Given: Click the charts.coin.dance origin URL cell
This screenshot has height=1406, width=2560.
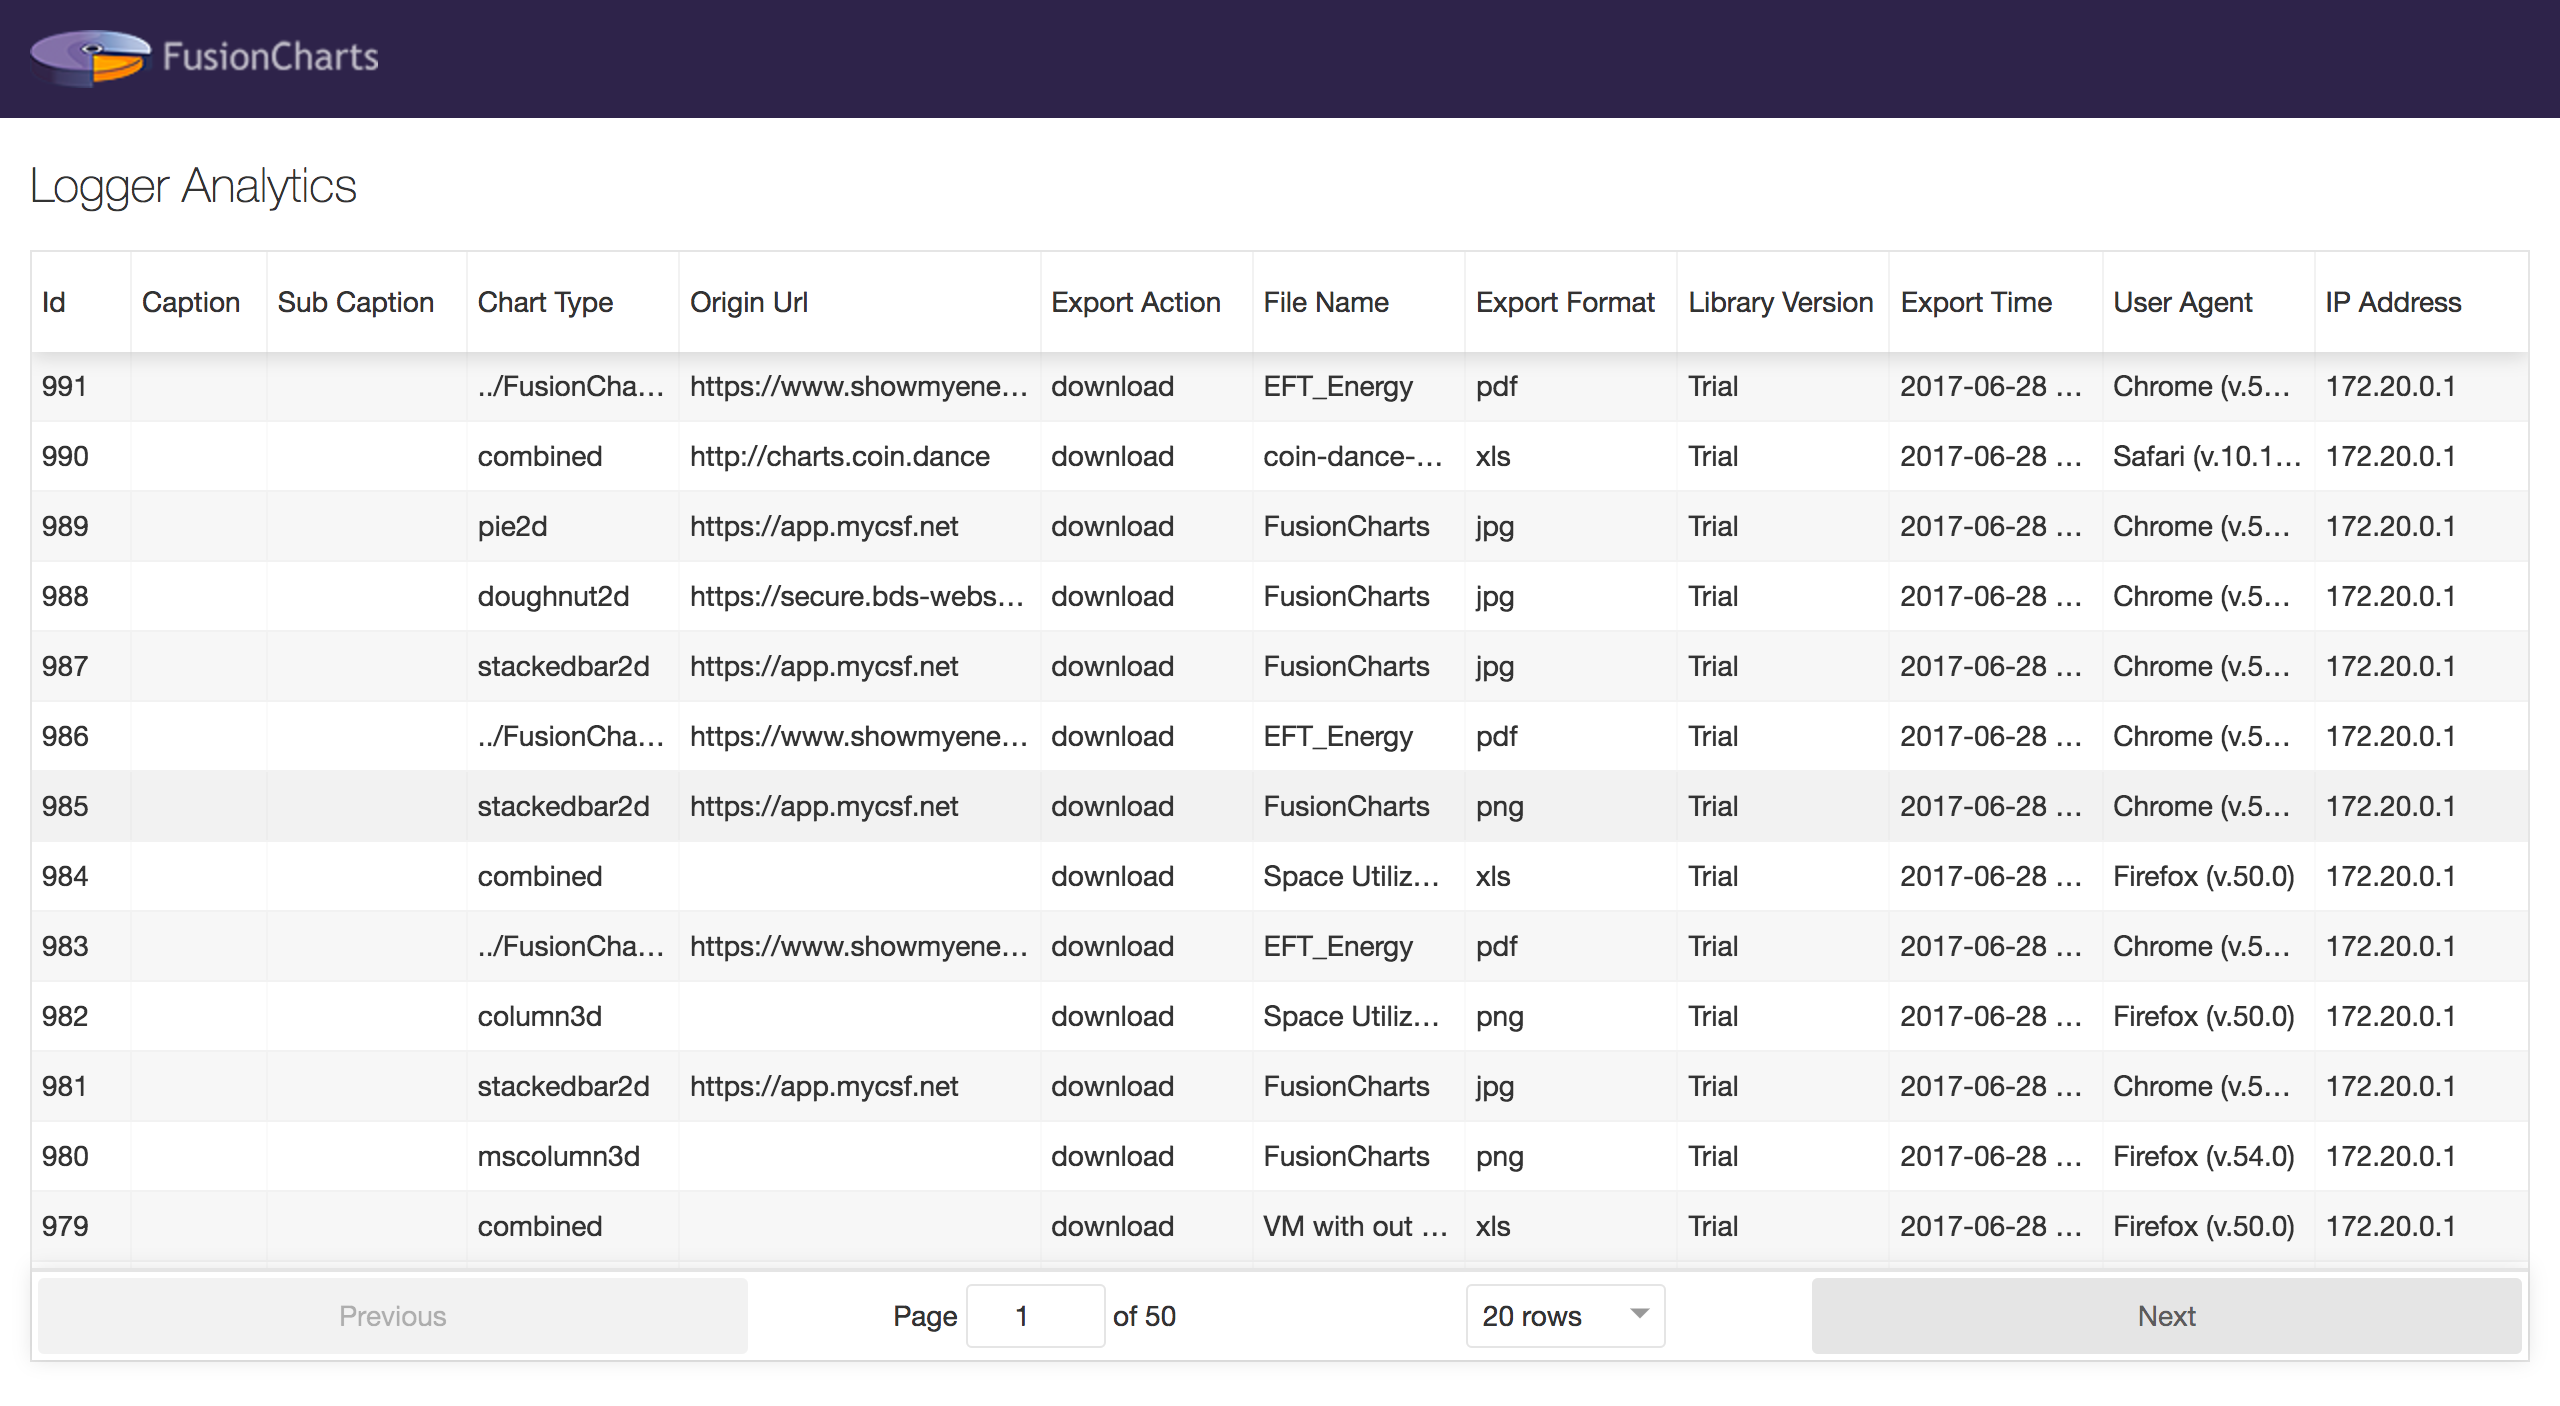Looking at the screenshot, I should tap(839, 456).
